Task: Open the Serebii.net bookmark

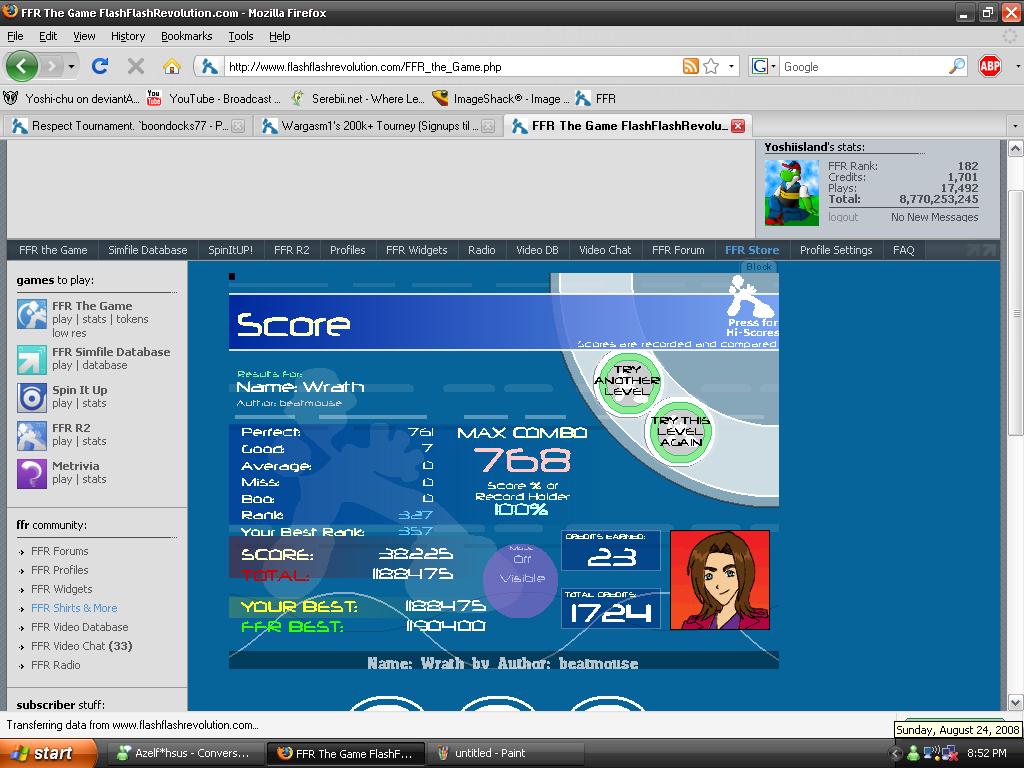Action: pyautogui.click(x=357, y=99)
